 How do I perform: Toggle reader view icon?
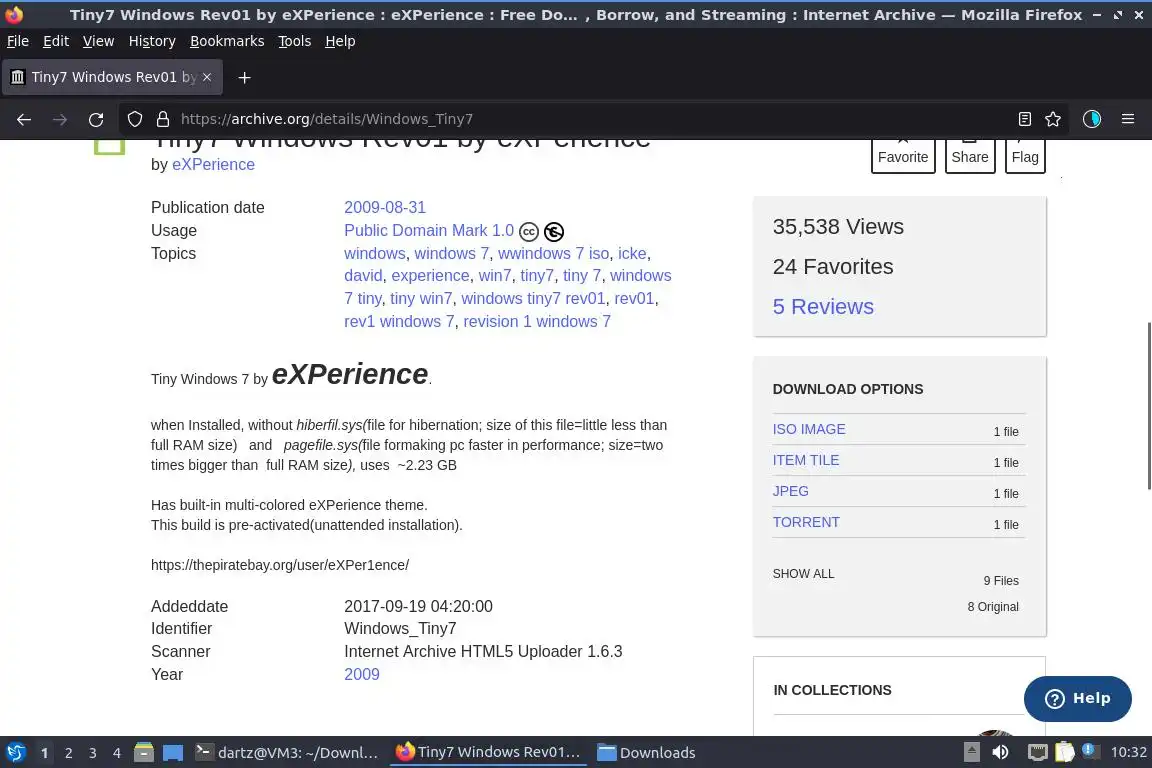tap(1025, 119)
